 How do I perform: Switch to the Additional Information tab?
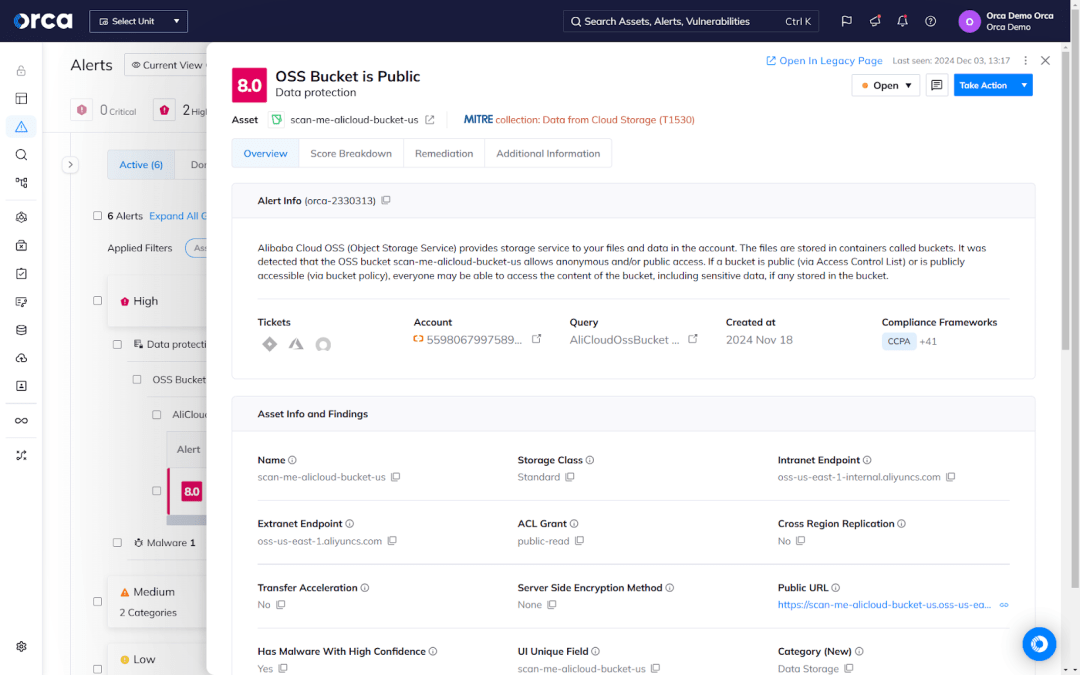coord(548,154)
